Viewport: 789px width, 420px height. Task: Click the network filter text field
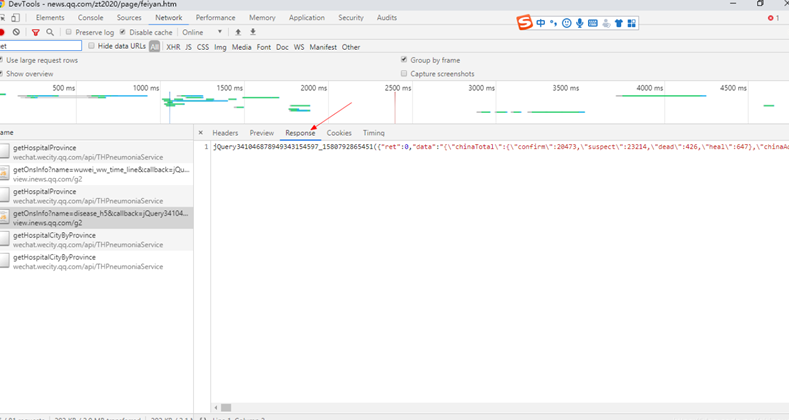[40, 47]
